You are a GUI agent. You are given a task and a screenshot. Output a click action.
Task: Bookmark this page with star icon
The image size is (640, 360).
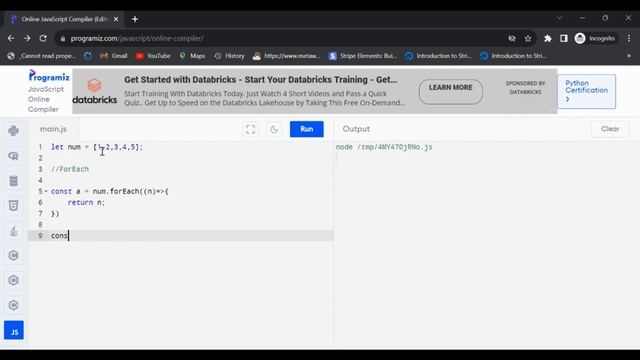click(528, 38)
